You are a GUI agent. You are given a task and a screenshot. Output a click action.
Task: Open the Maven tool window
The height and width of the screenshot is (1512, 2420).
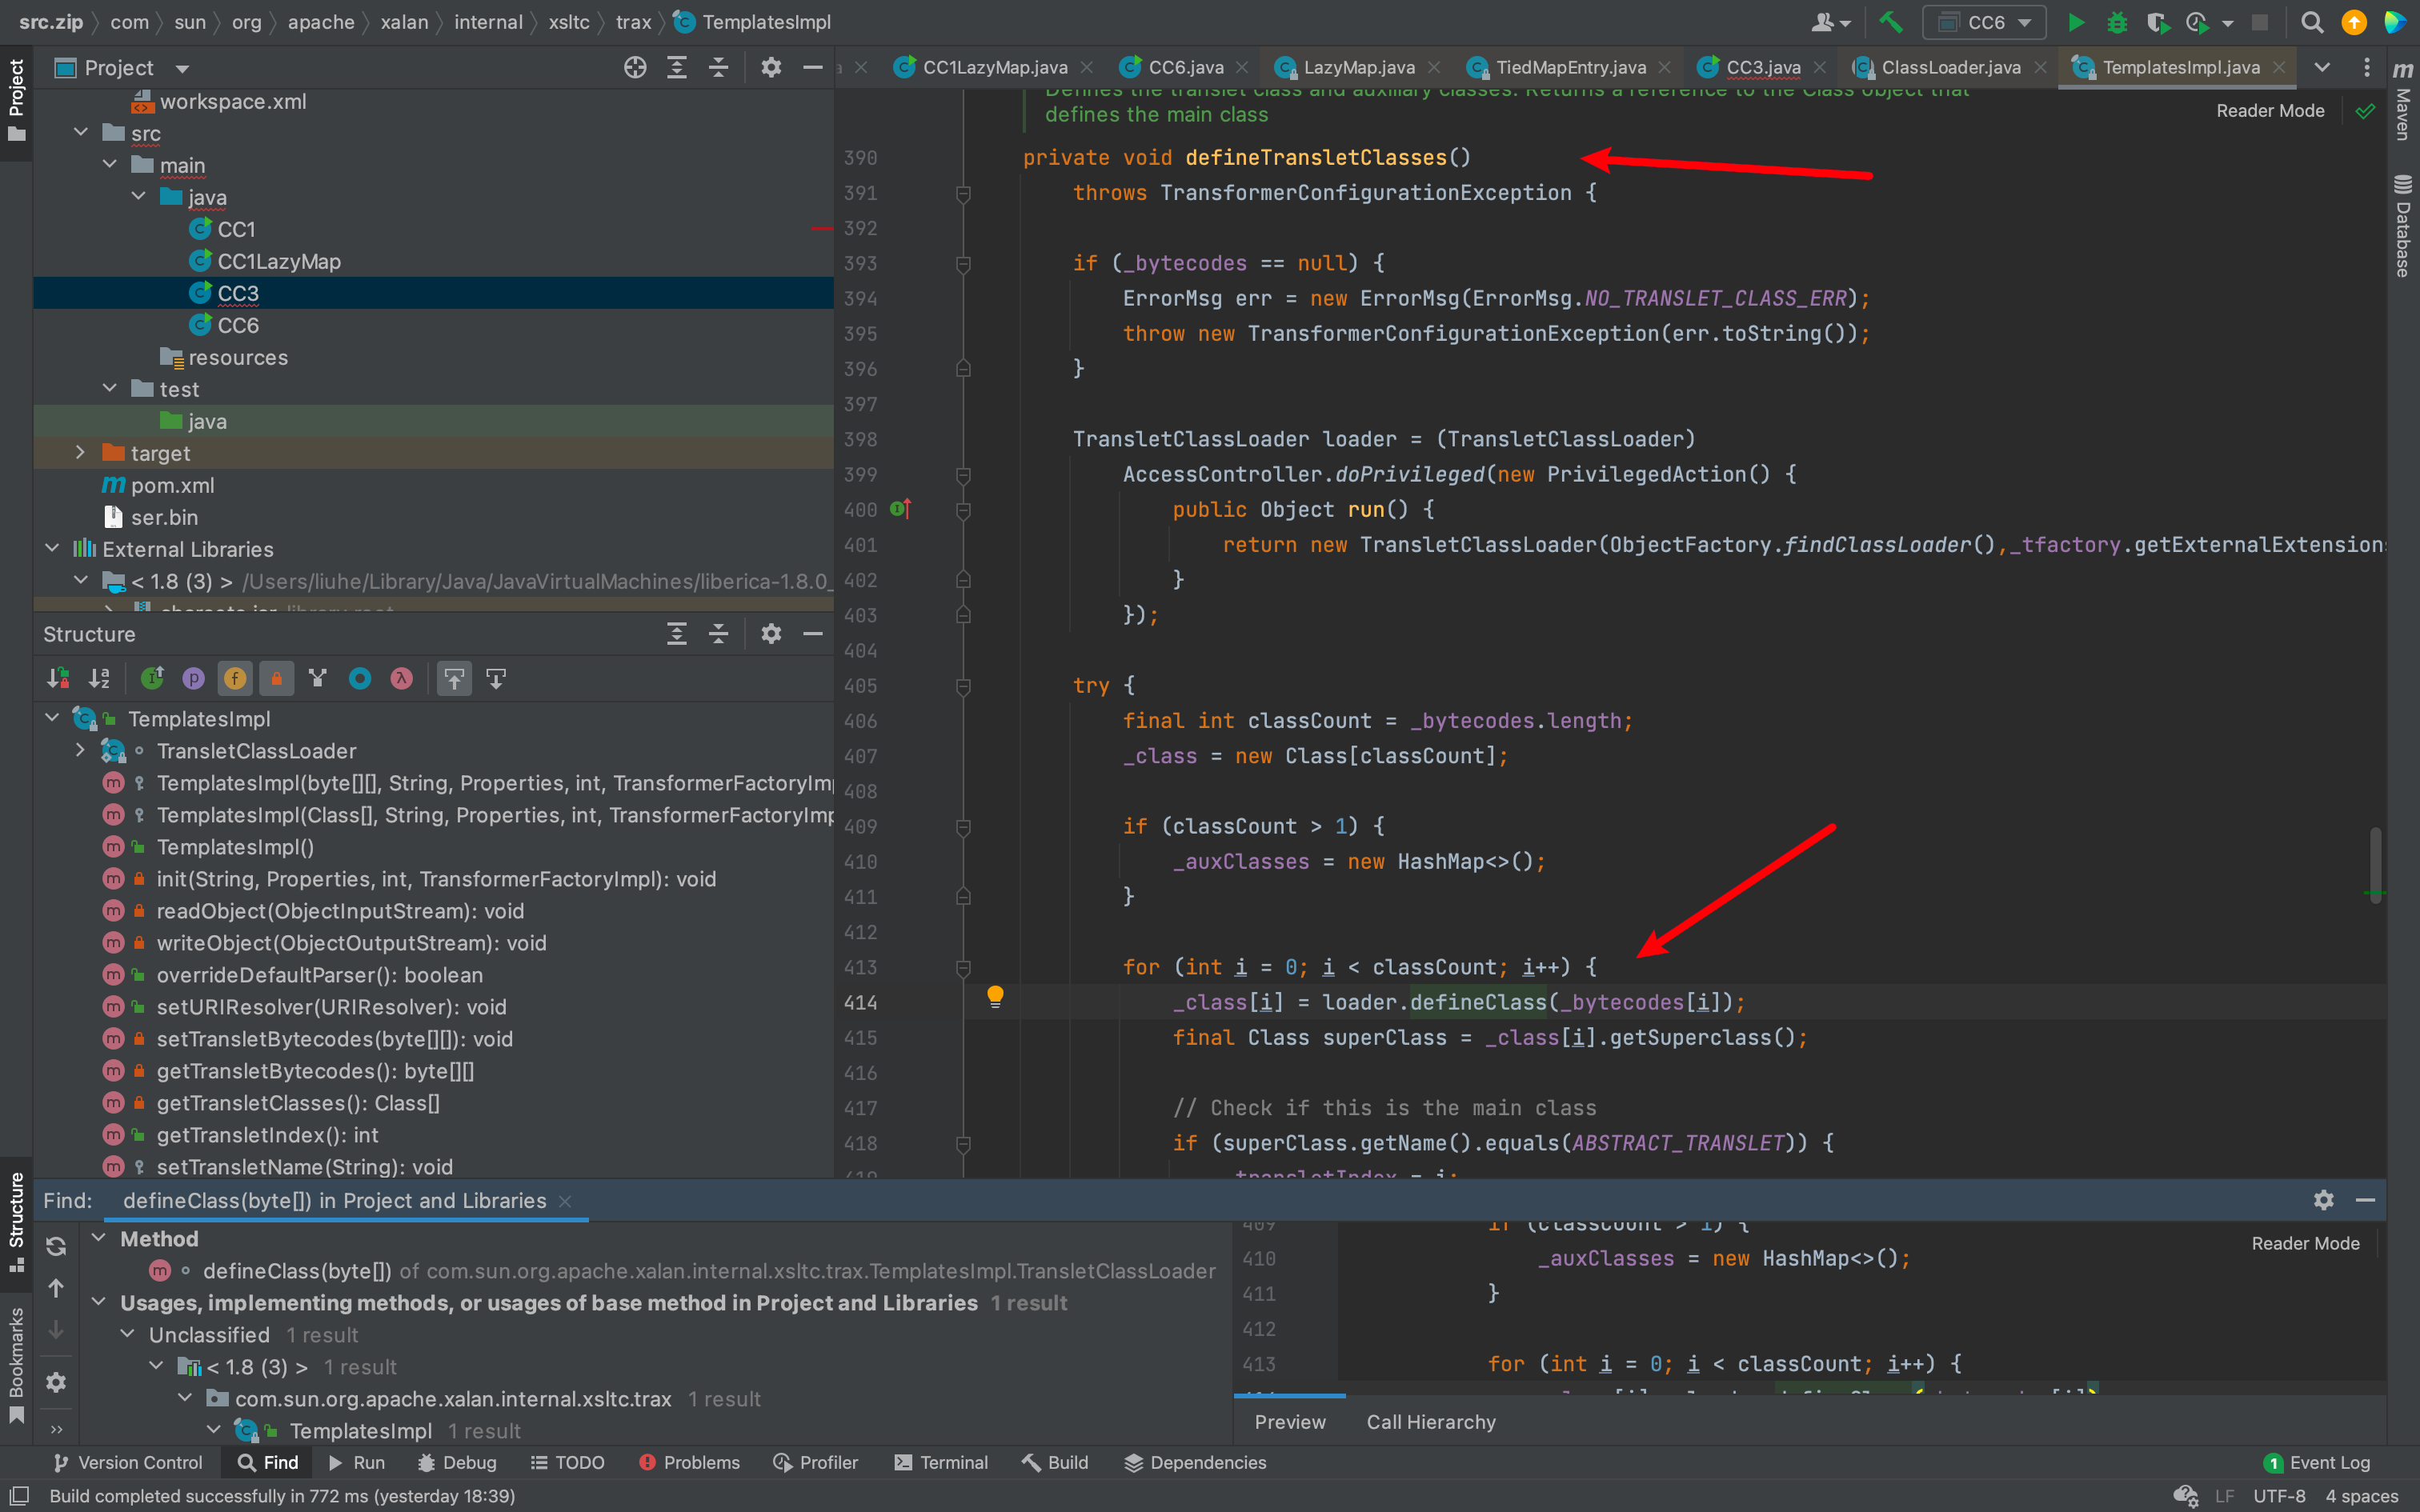2403,100
